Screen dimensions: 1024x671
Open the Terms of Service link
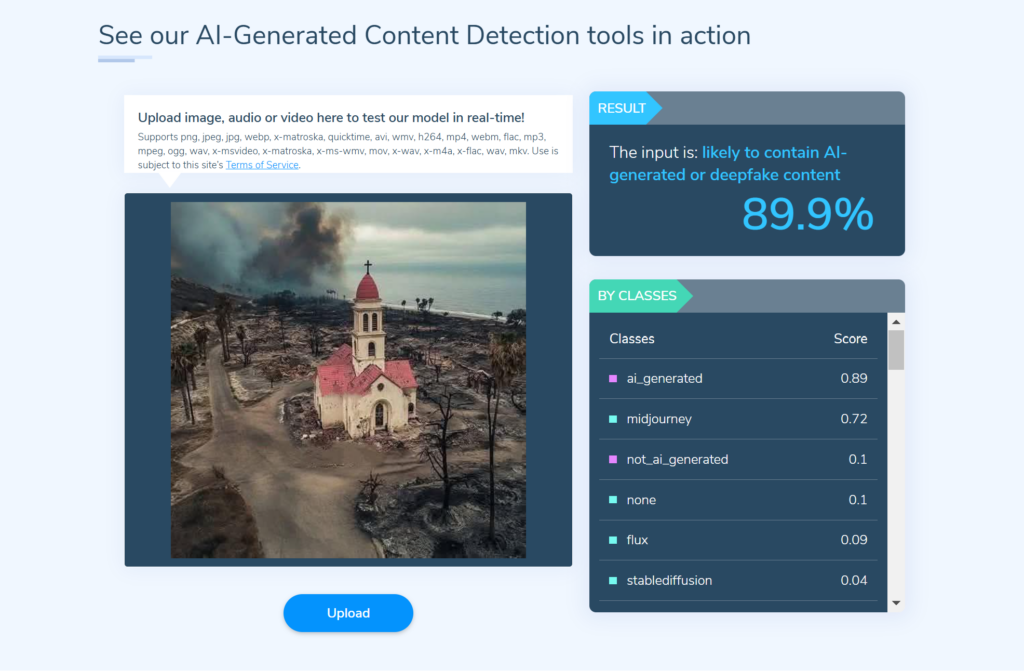pyautogui.click(x=262, y=165)
